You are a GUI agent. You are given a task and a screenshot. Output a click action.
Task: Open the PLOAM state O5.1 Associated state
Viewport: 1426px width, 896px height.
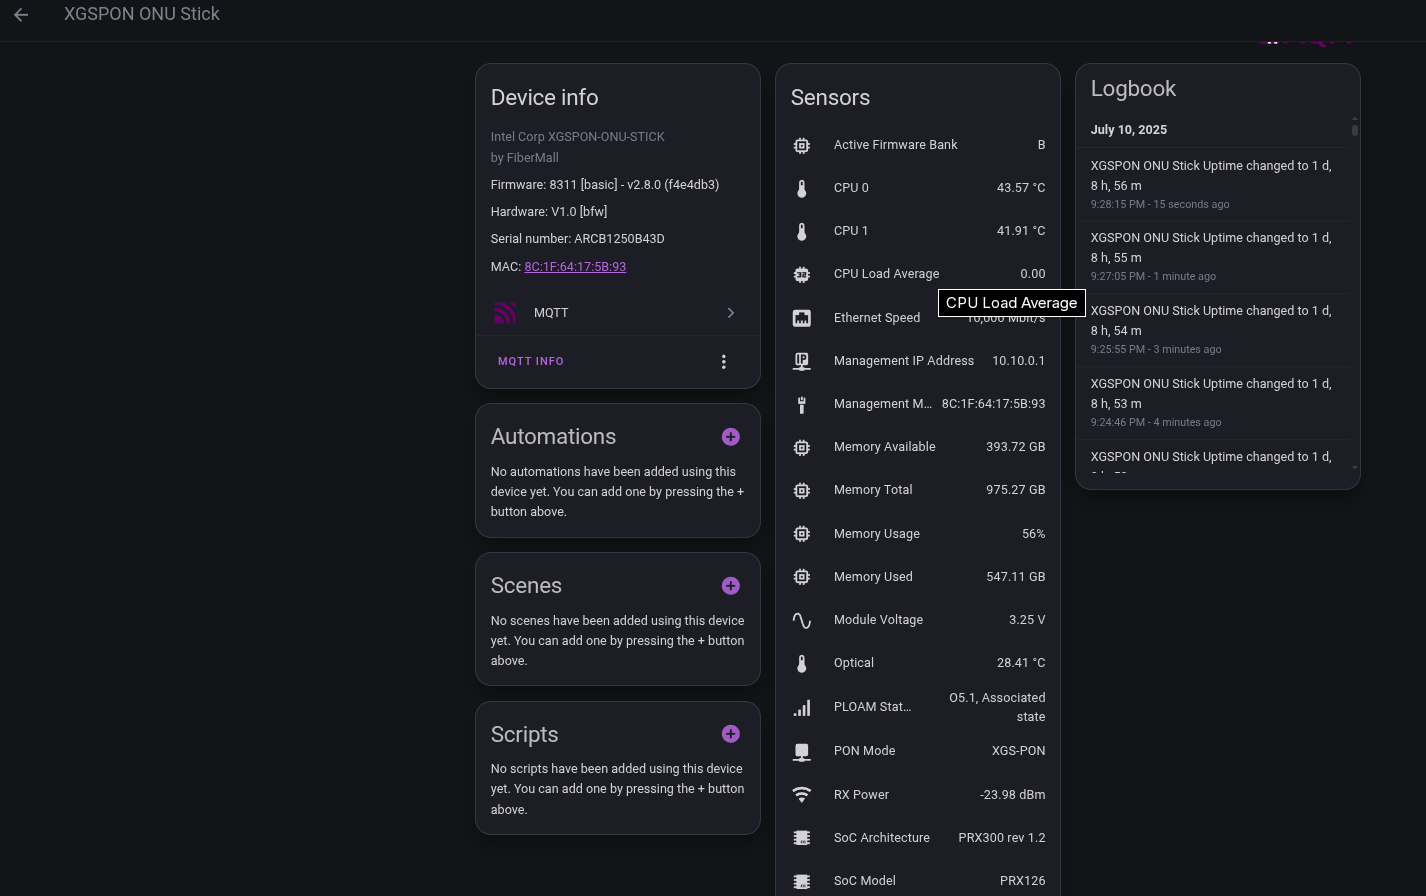(x=997, y=707)
